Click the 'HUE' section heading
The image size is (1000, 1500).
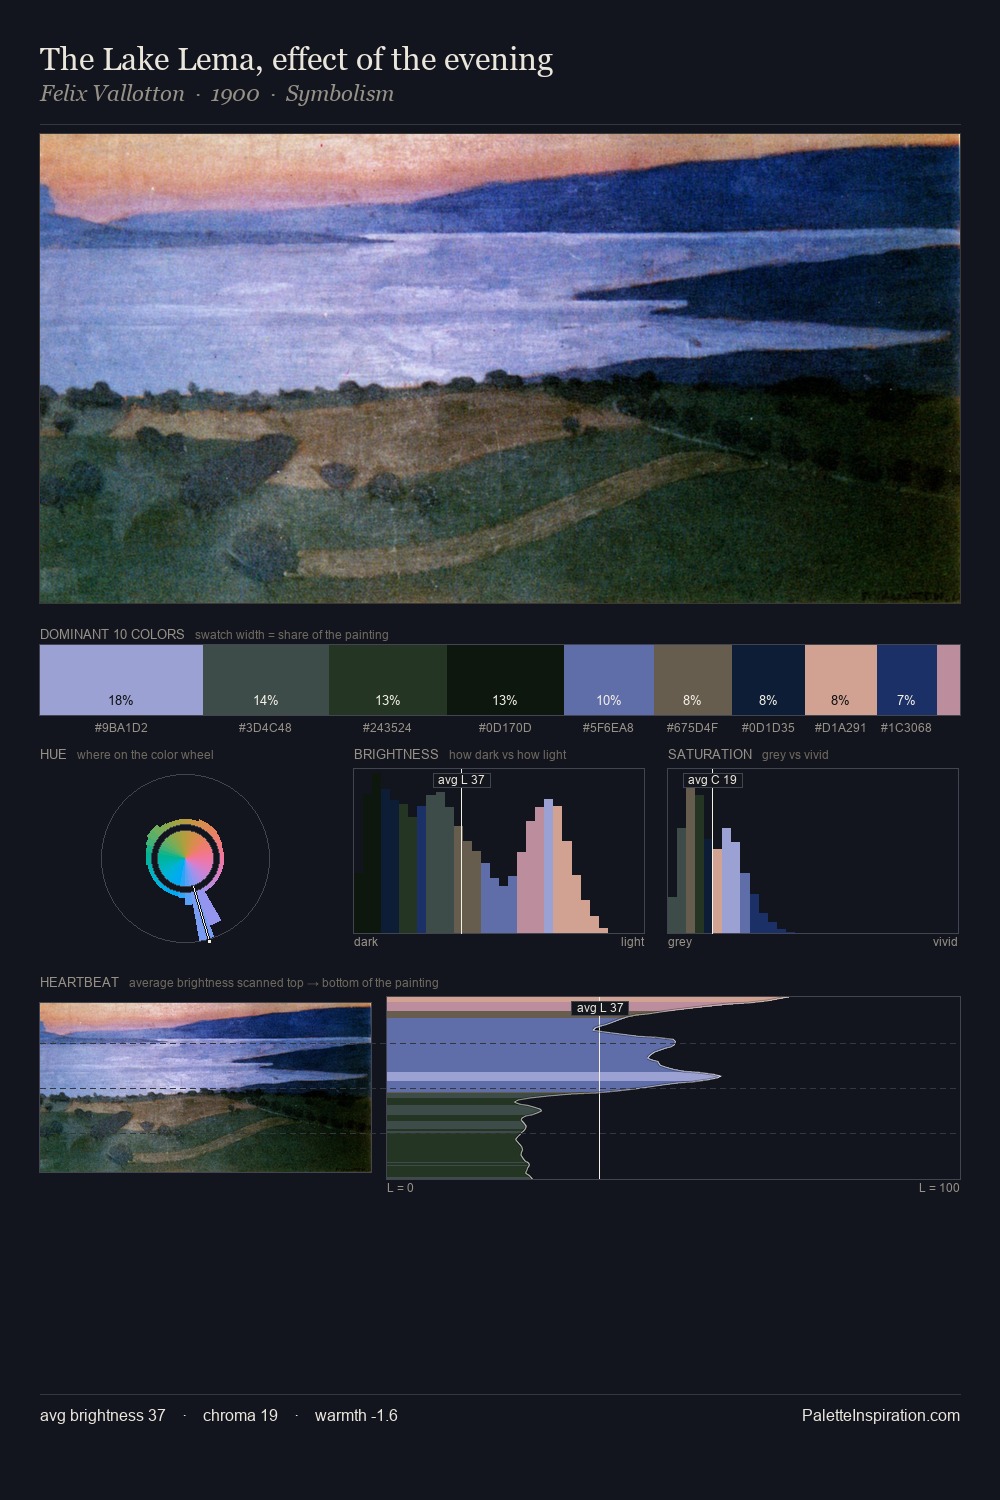tap(53, 754)
